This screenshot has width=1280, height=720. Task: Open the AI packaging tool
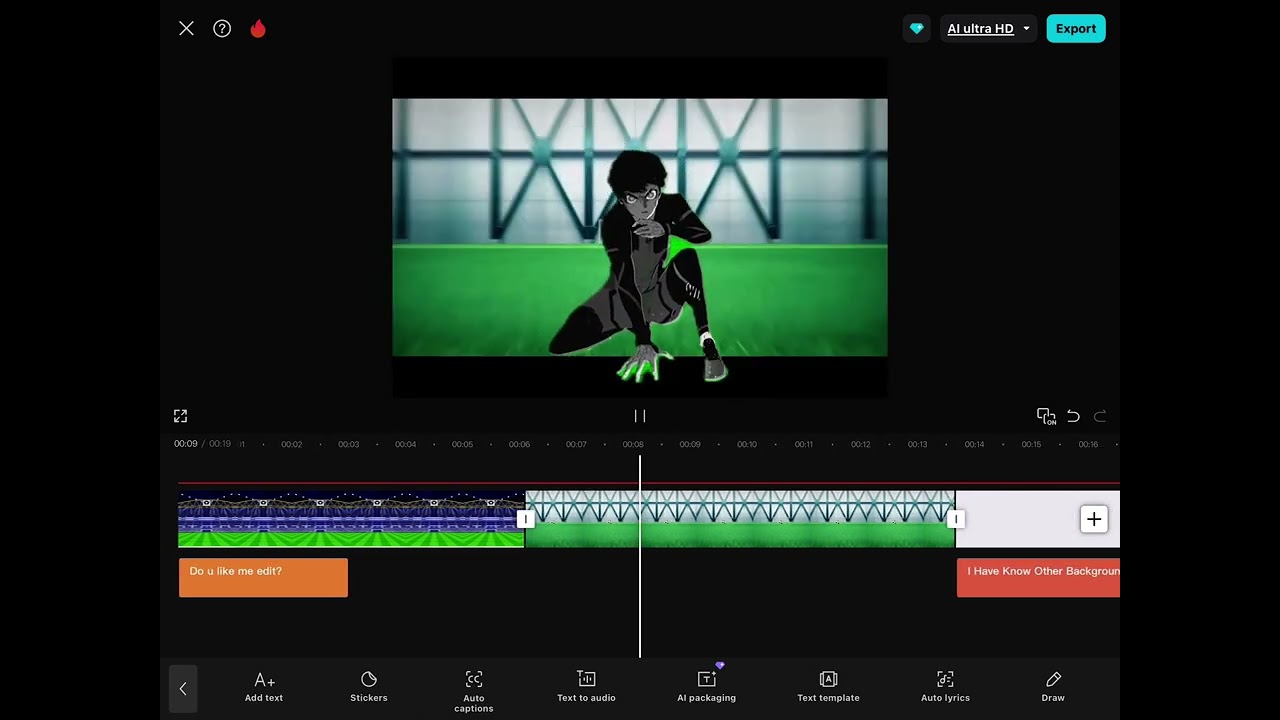tap(707, 687)
